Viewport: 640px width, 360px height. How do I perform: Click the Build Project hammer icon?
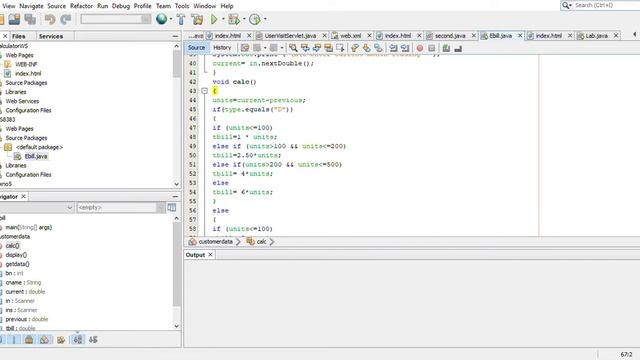pos(181,19)
